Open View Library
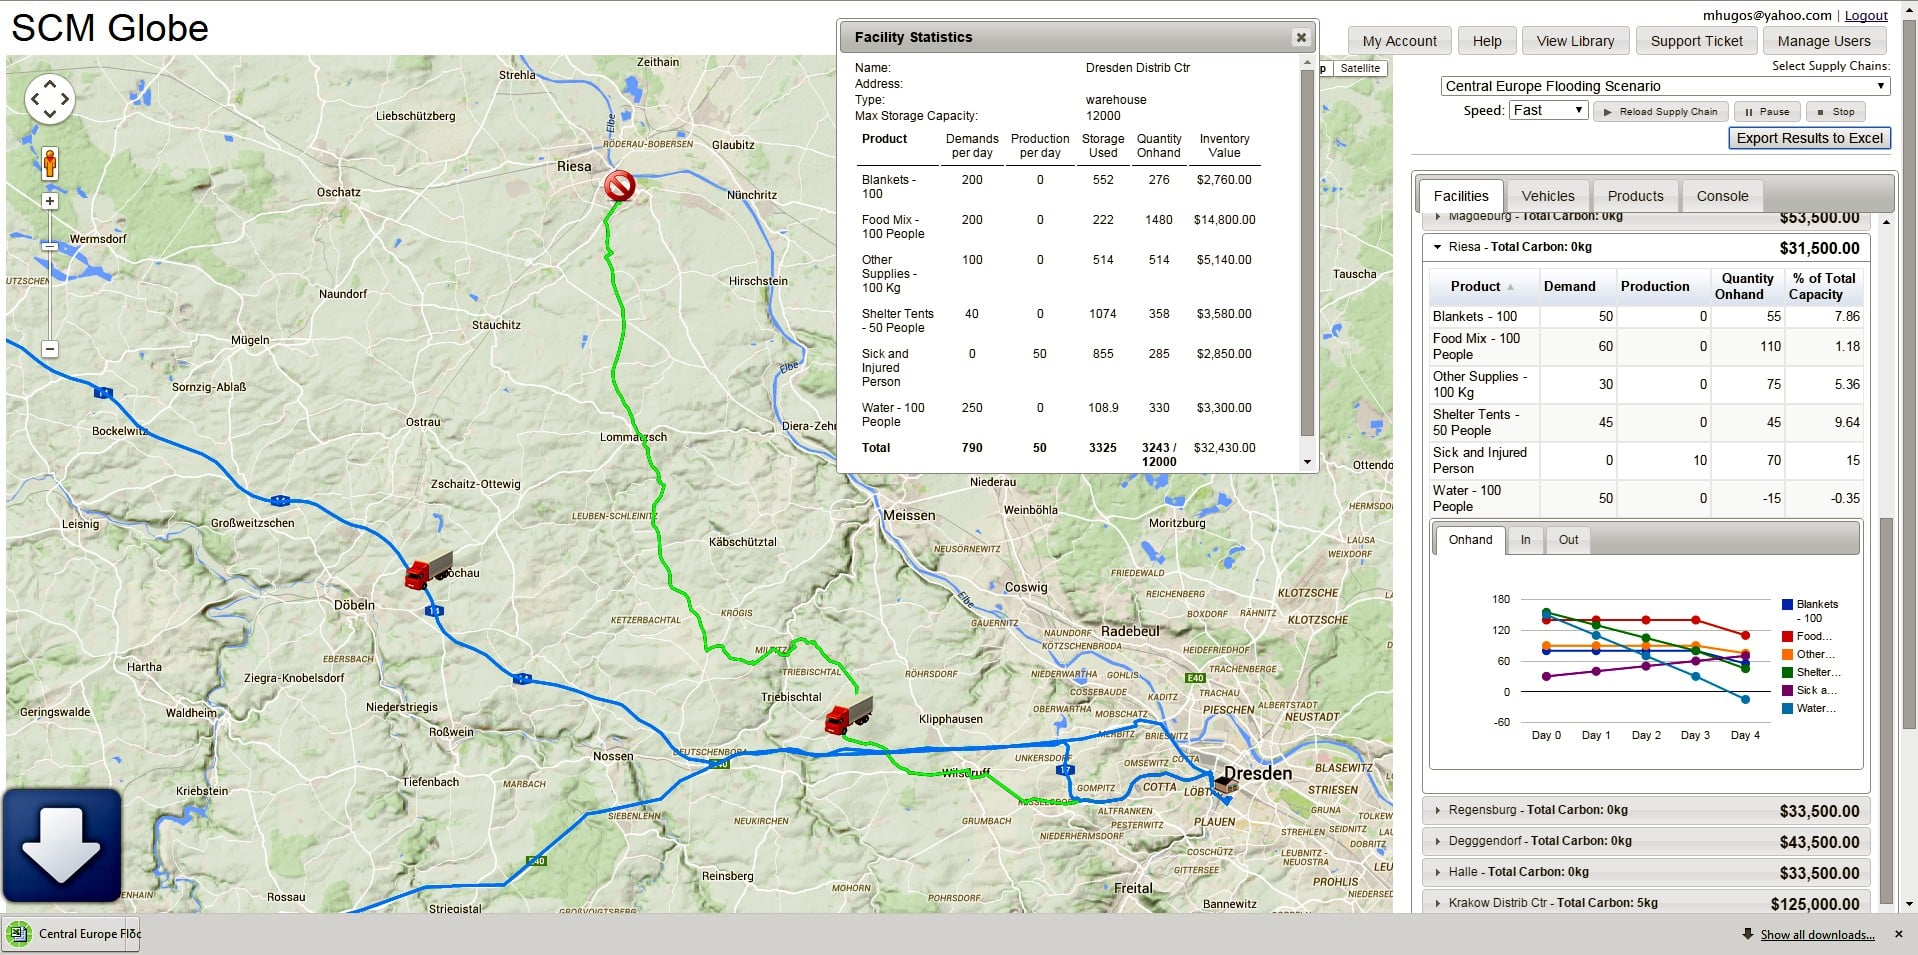The width and height of the screenshot is (1918, 955). [1575, 41]
